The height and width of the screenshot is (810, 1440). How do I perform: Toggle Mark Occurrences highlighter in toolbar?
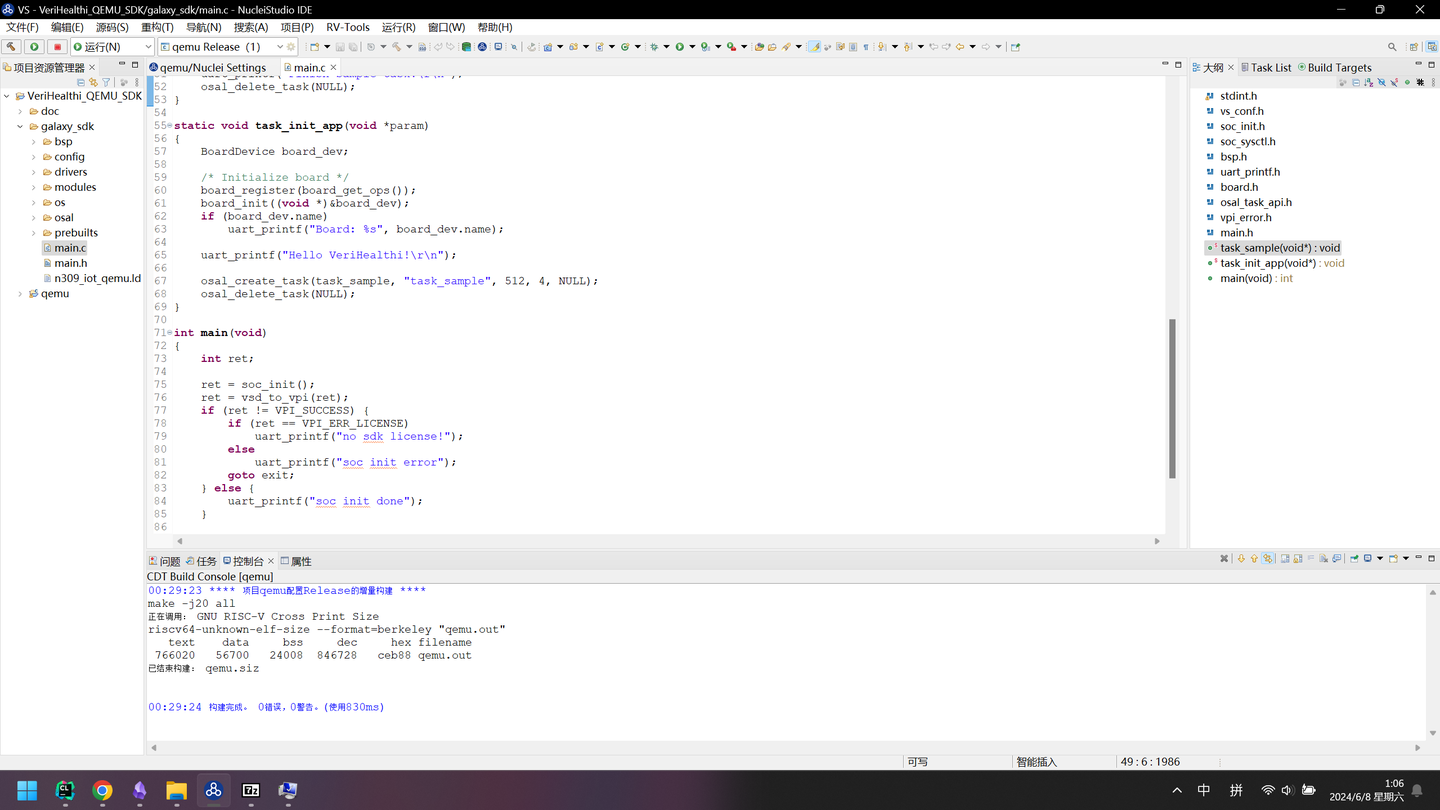[814, 47]
